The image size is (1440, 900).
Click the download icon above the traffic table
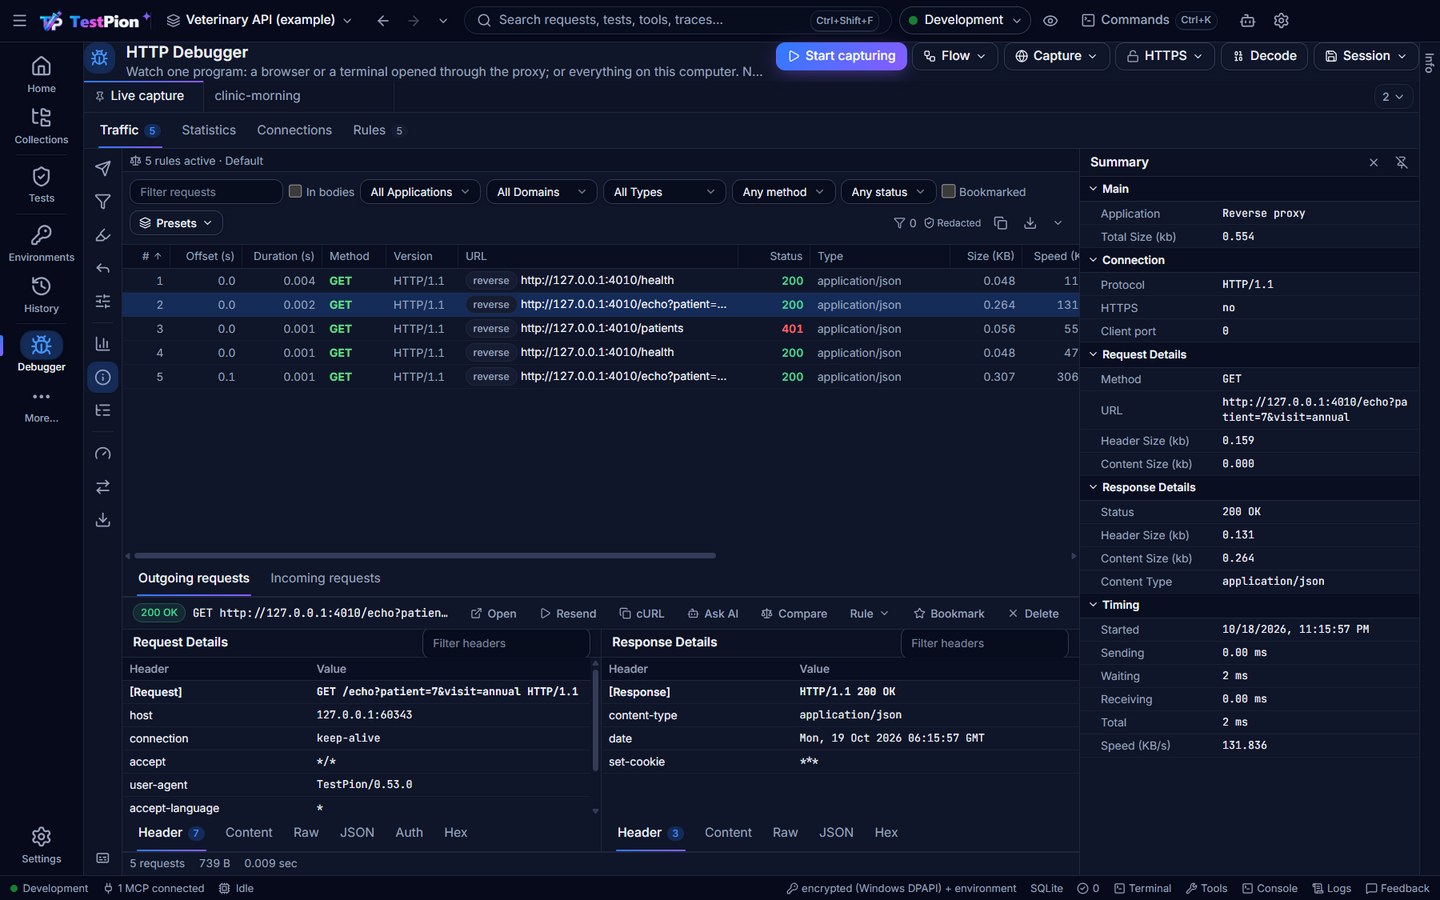click(1030, 223)
